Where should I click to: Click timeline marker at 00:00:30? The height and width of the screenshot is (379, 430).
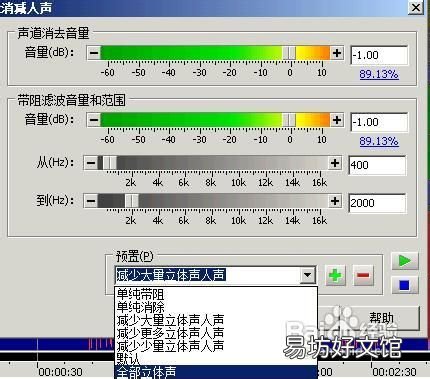pyautogui.click(x=61, y=372)
